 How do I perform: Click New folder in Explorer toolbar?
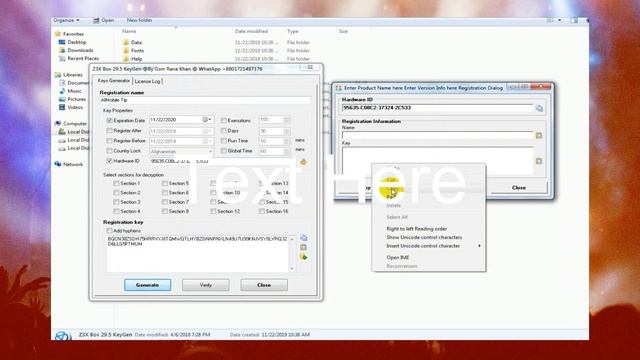(140, 20)
